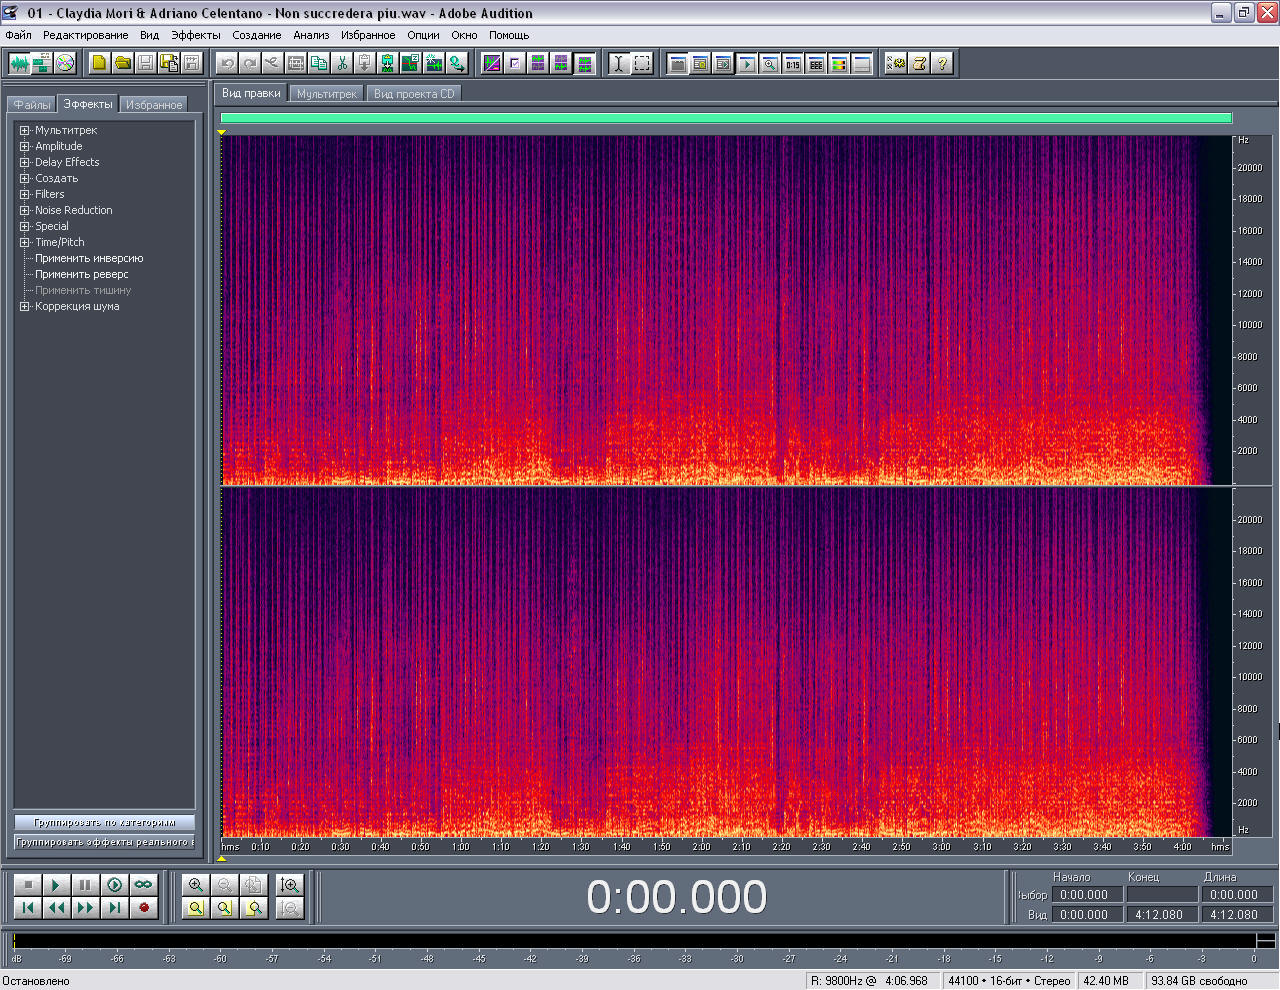The height and width of the screenshot is (990, 1280).
Task: Toggle Группировать по категориям button
Action: [x=104, y=822]
